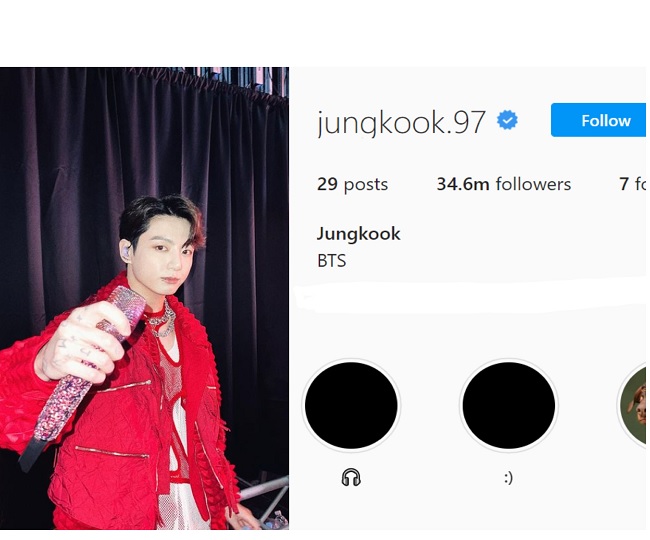Click the headphones emoji highlight label
Screen dimensions: 650x540
click(x=351, y=477)
